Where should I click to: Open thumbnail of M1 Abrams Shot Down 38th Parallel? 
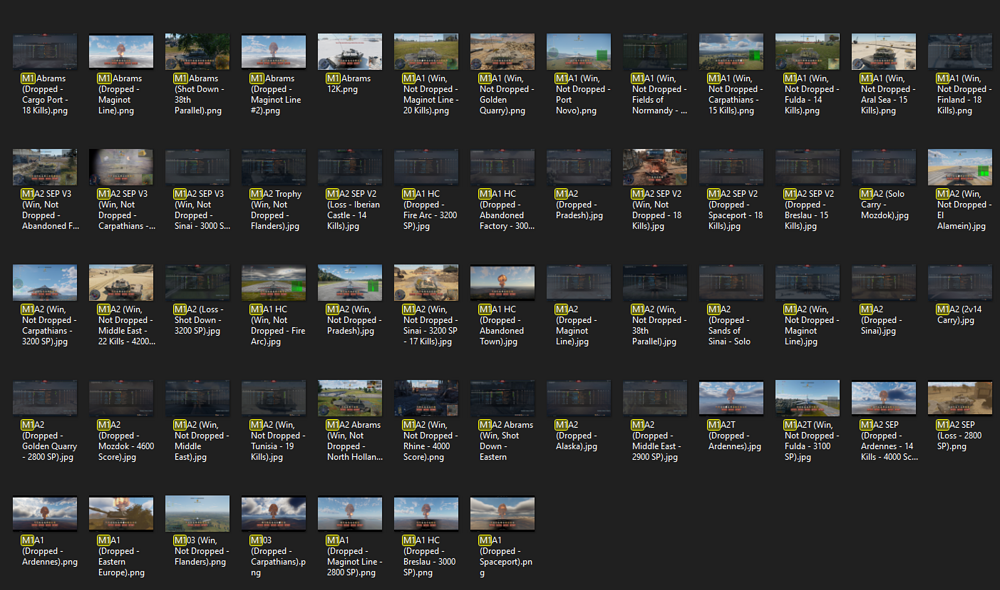pos(197,52)
